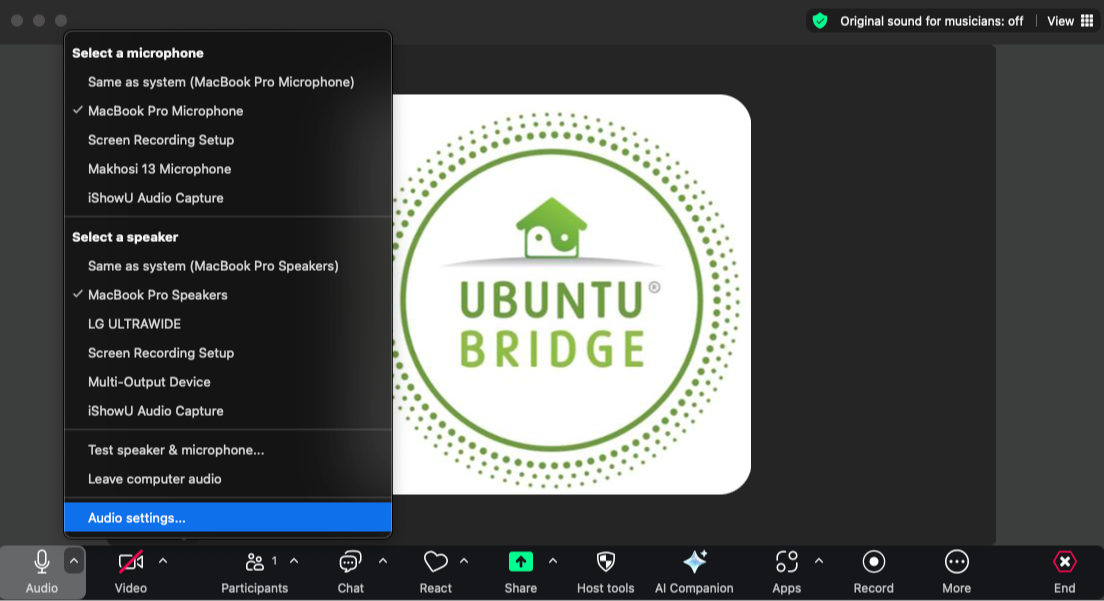Open Host tools shield icon
The image size is (1104, 601).
[606, 562]
